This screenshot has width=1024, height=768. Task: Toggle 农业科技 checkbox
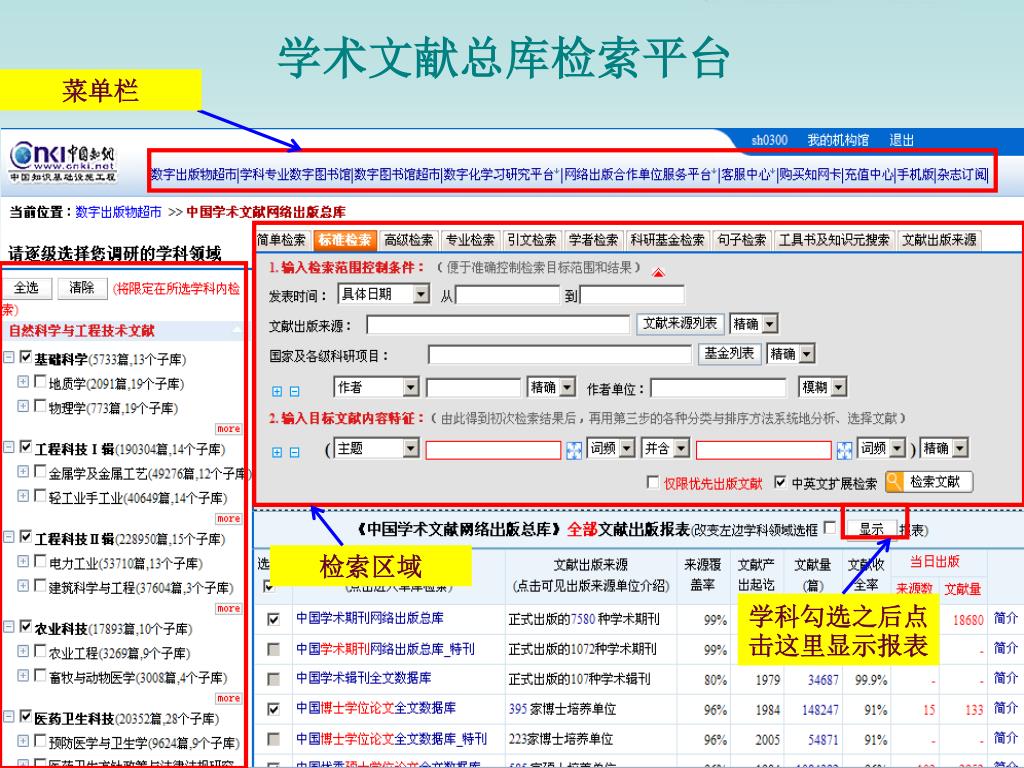coord(25,626)
